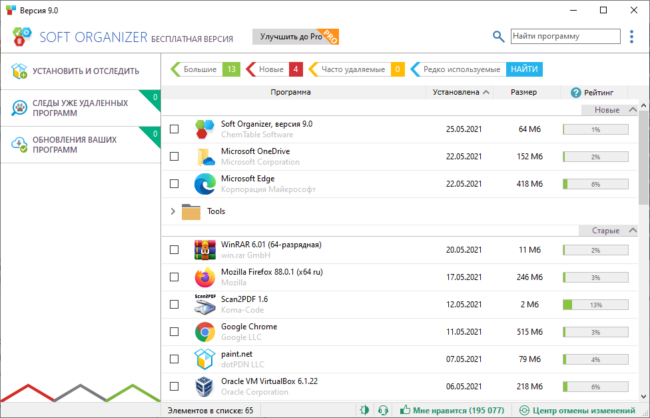Check the Oracle VM VirtualBox checkbox
The image size is (650, 418).
(x=174, y=386)
